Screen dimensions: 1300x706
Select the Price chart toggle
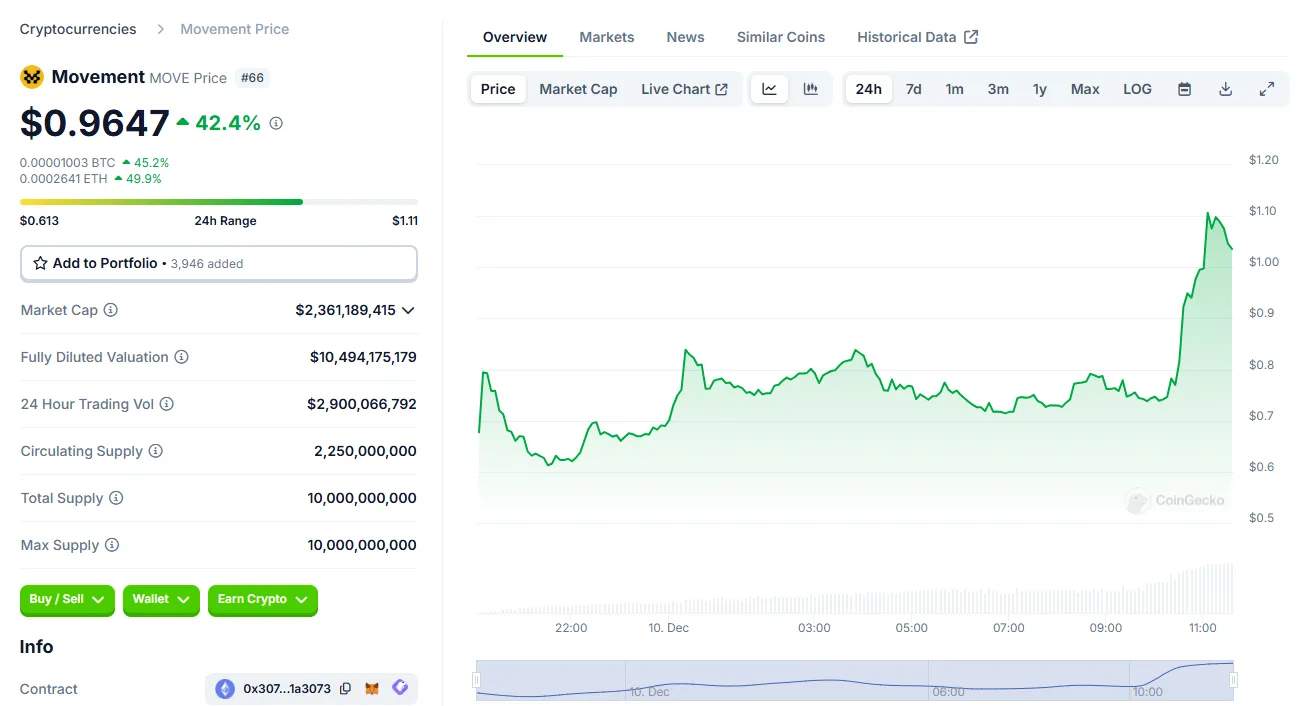click(498, 89)
